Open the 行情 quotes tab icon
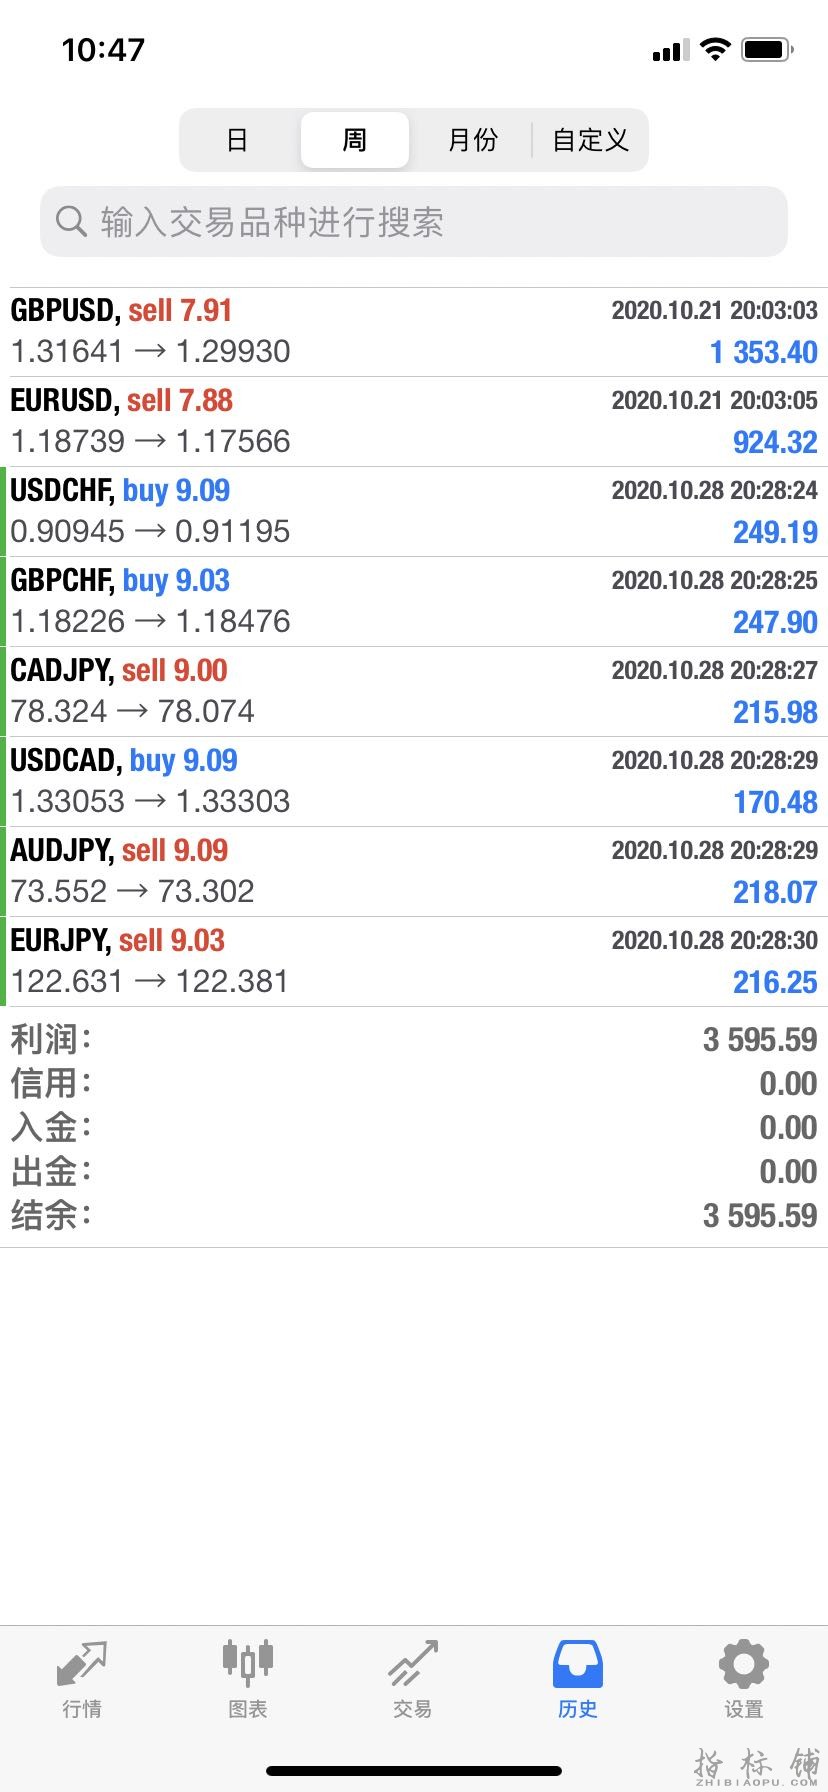The image size is (828, 1792). pos(82,1664)
